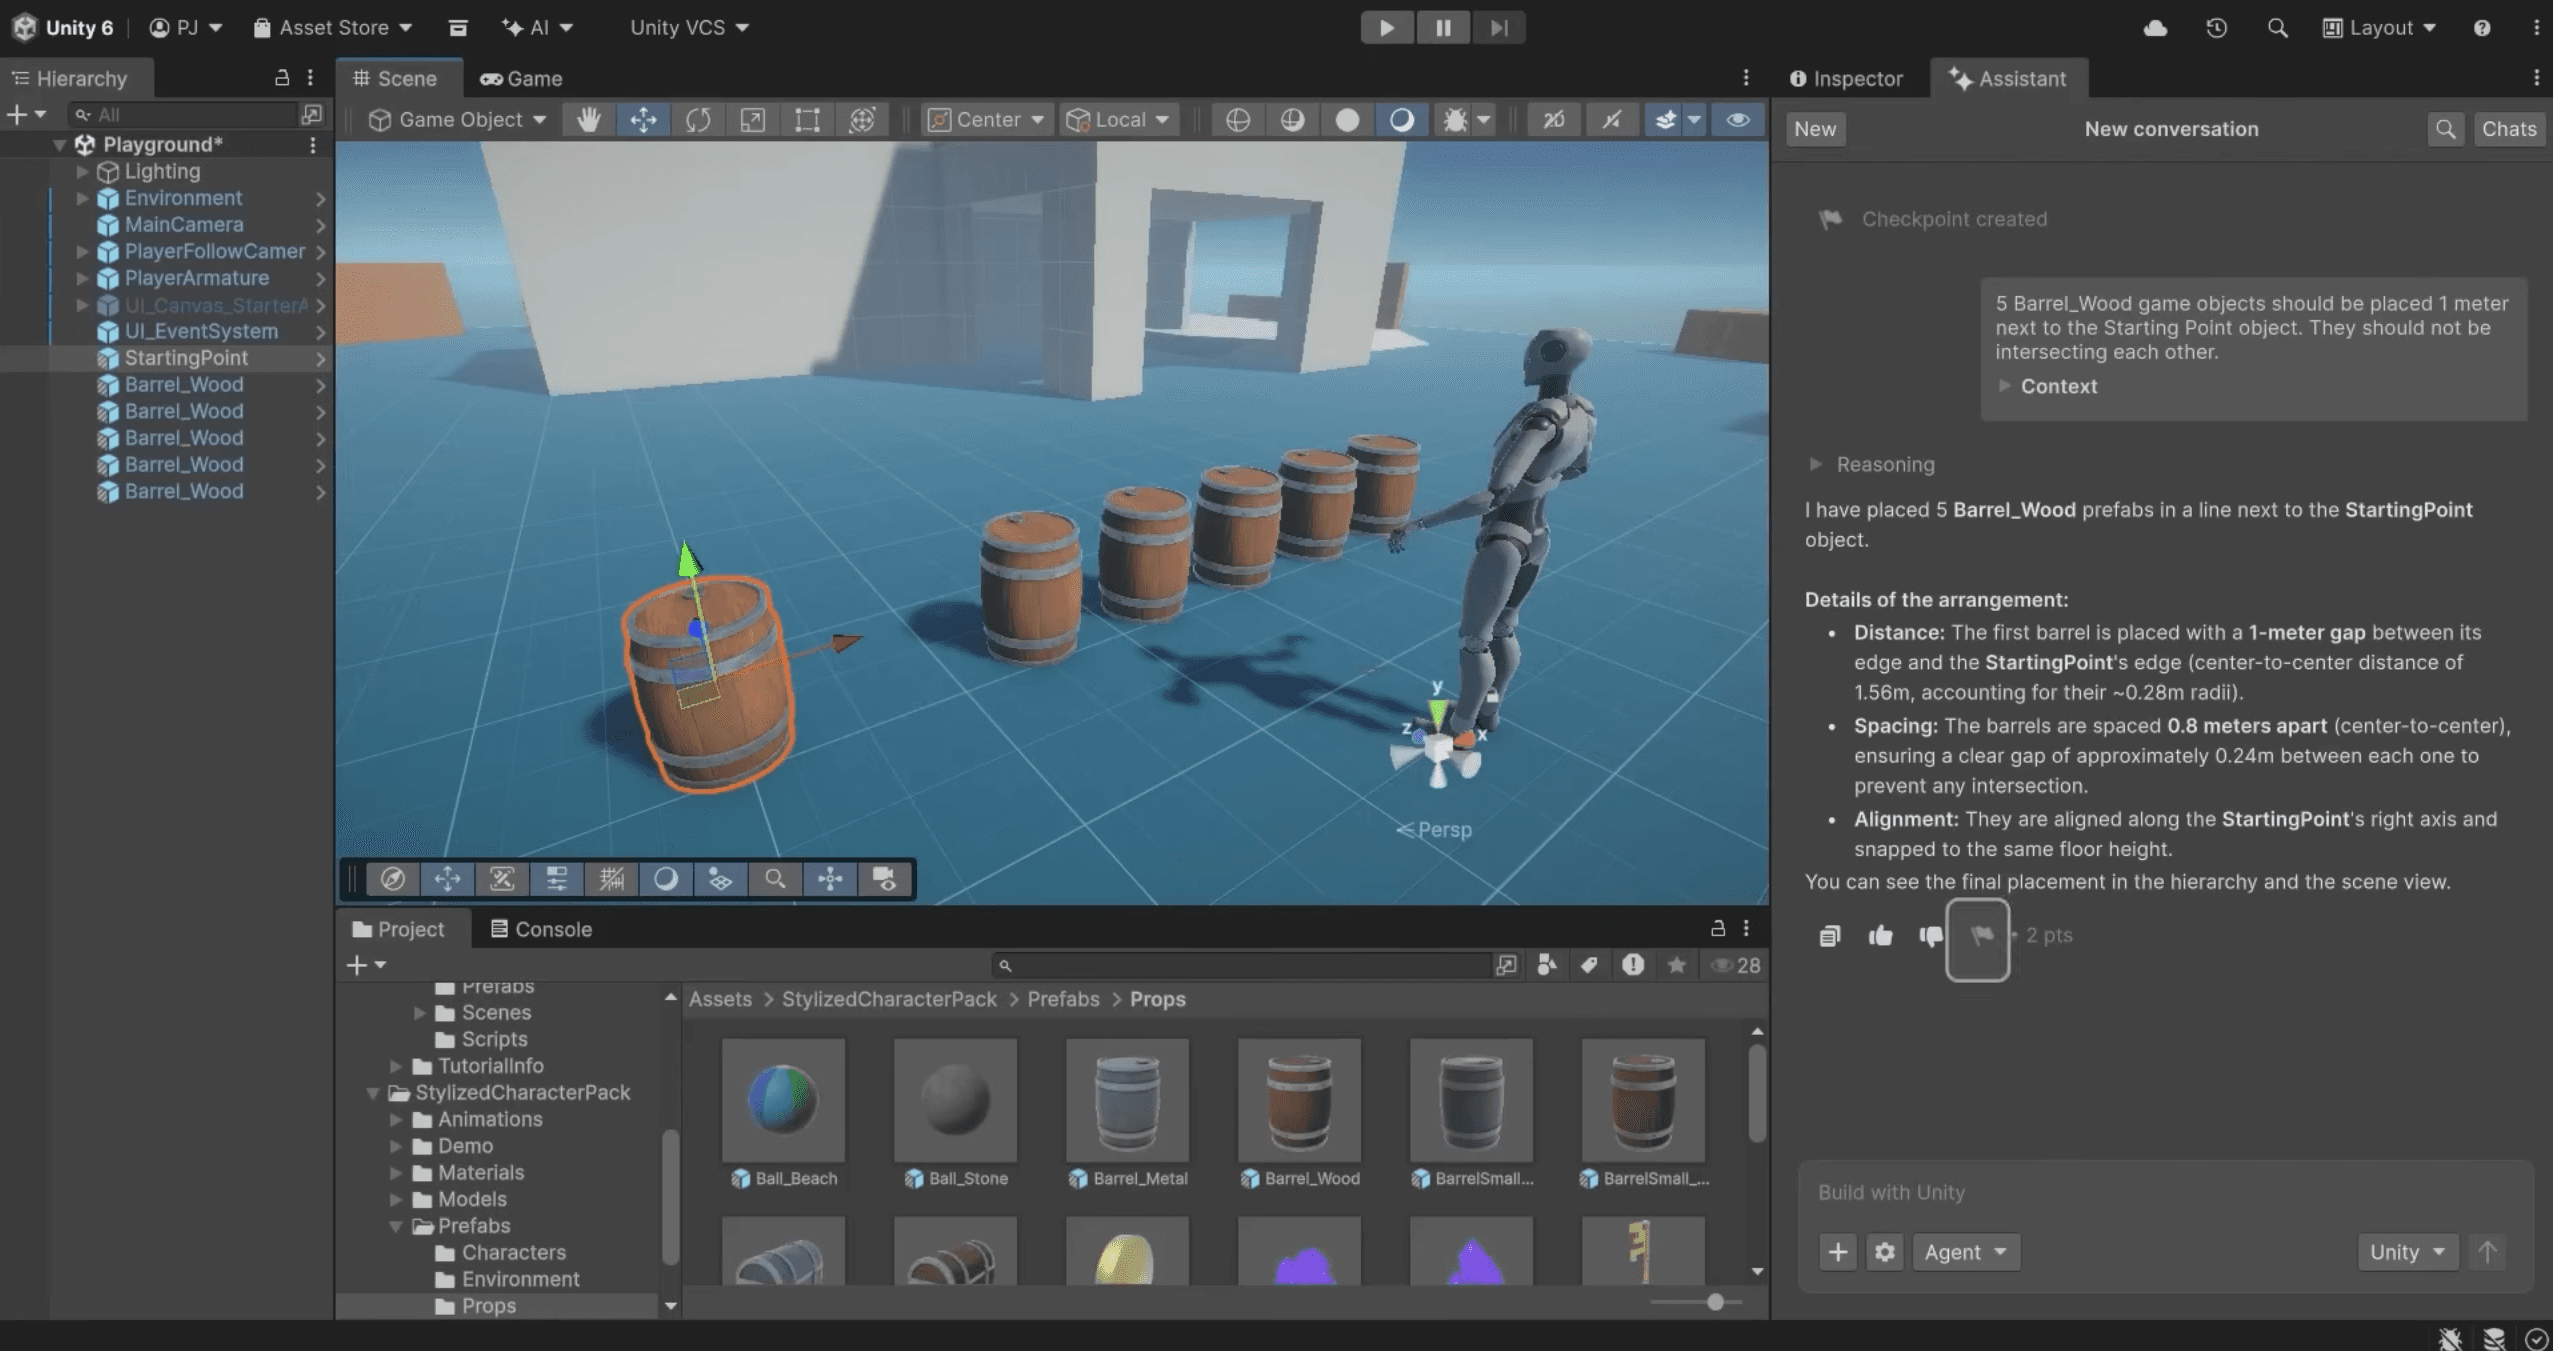Switch to the Console tab

[x=541, y=929]
